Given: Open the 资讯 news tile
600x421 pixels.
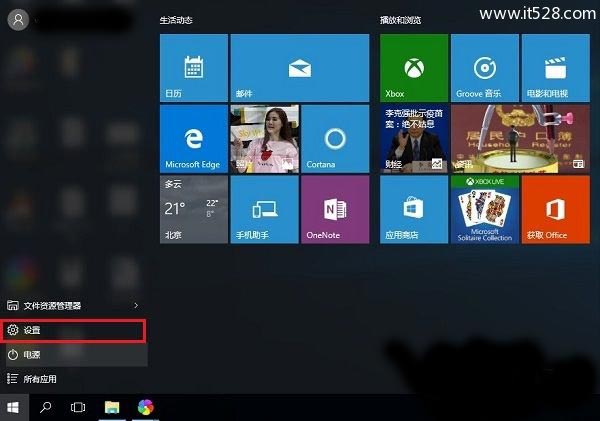Looking at the screenshot, I should 520,139.
